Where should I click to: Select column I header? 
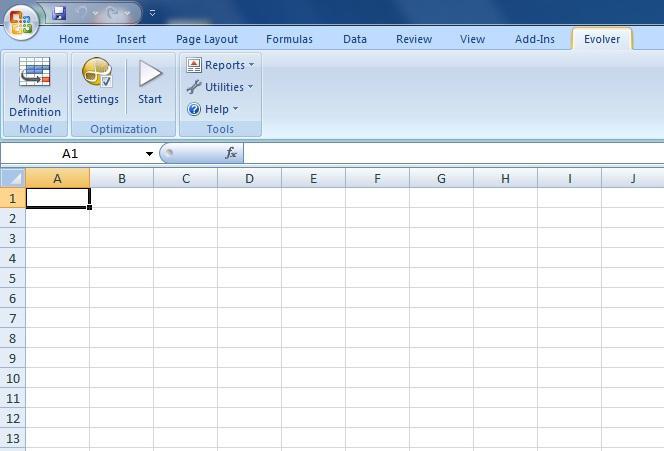tap(570, 178)
